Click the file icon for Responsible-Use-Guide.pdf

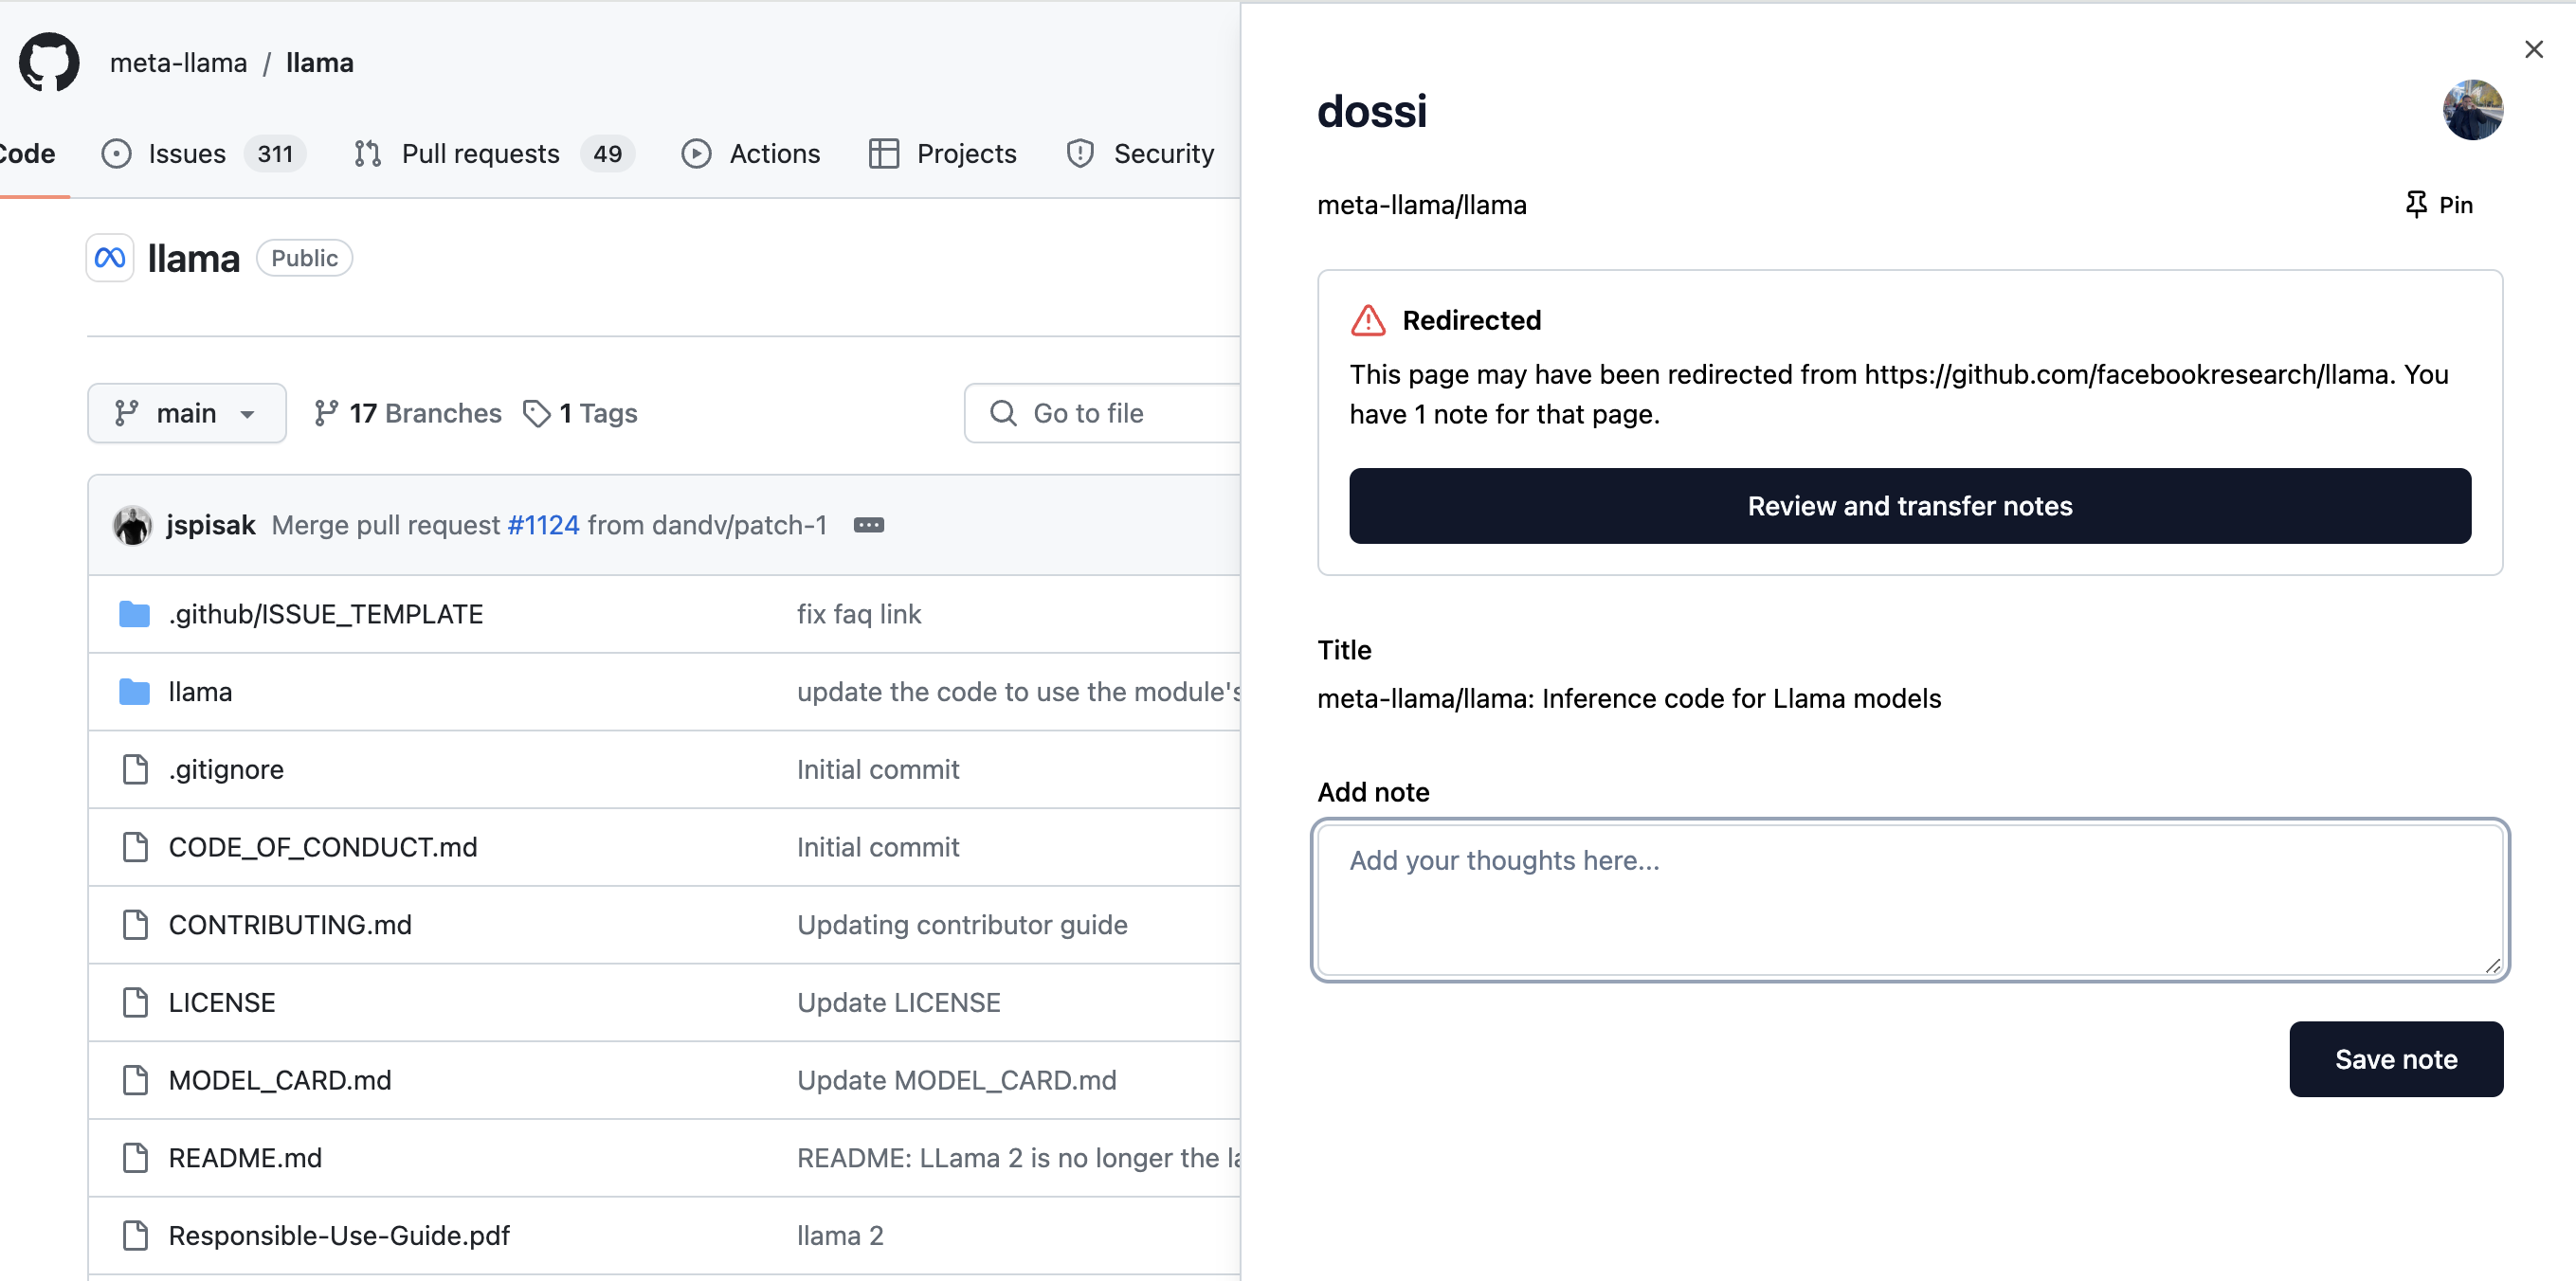(135, 1236)
